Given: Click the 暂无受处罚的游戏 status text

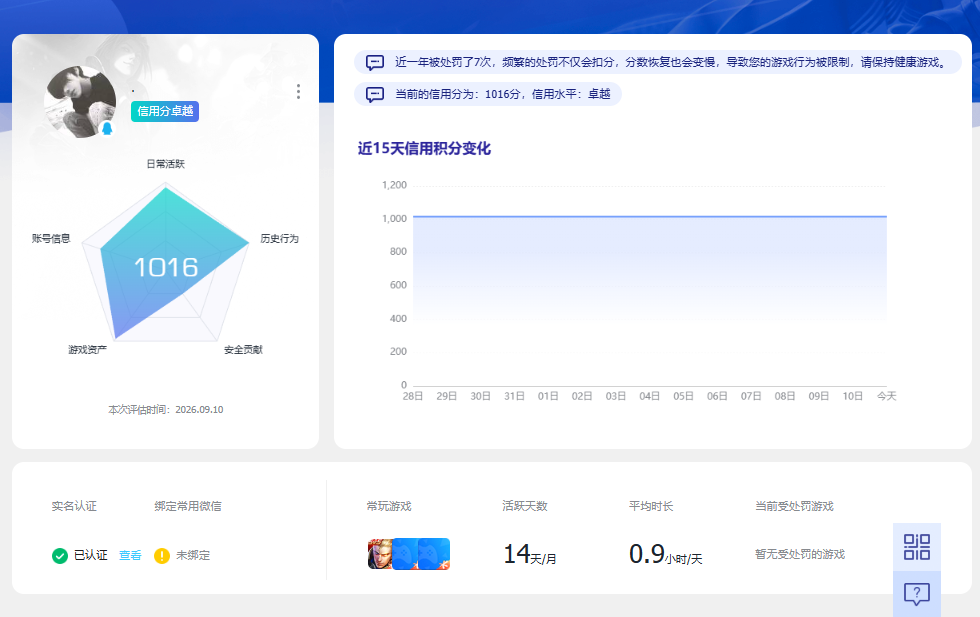Looking at the screenshot, I should tap(800, 554).
